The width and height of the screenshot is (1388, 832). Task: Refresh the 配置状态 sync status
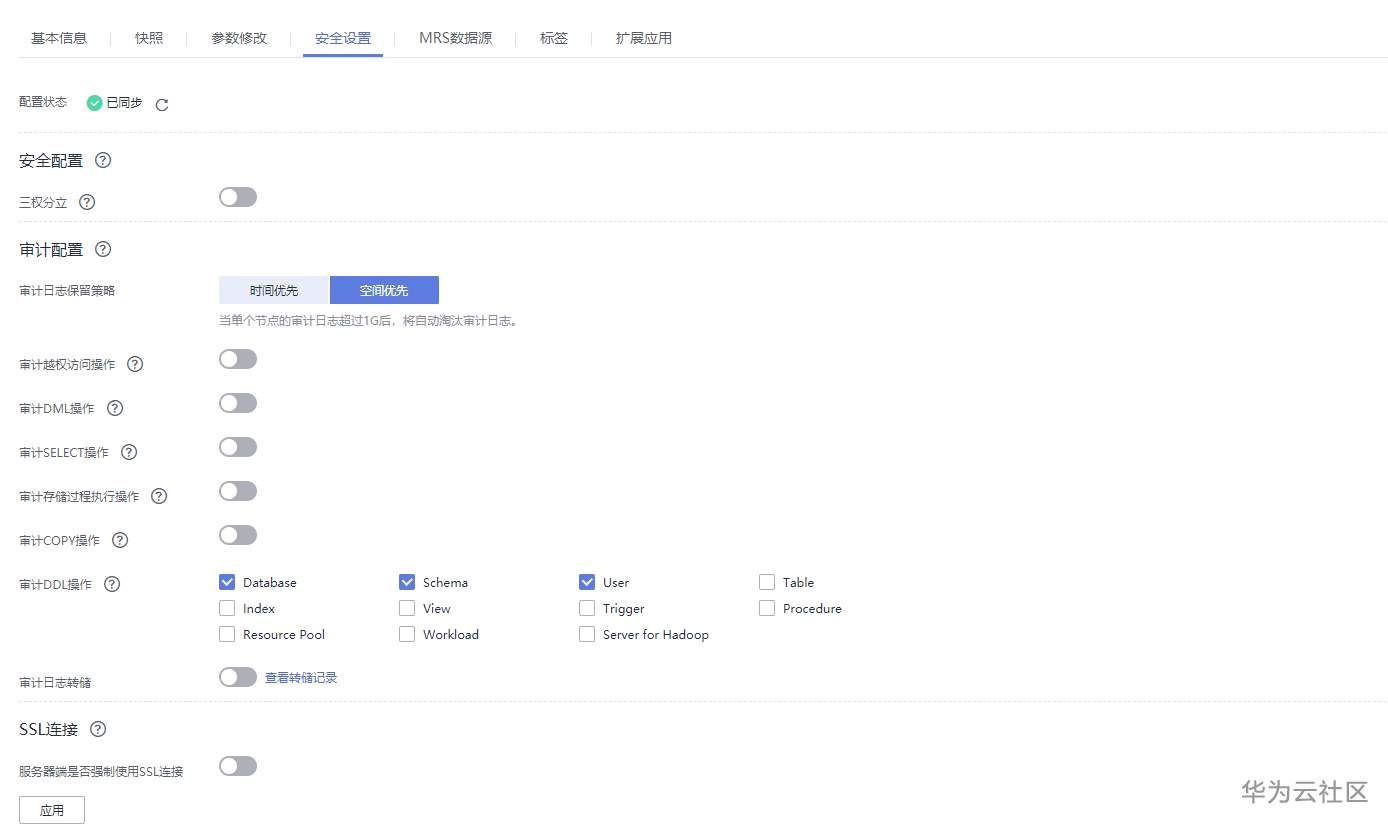pos(161,103)
